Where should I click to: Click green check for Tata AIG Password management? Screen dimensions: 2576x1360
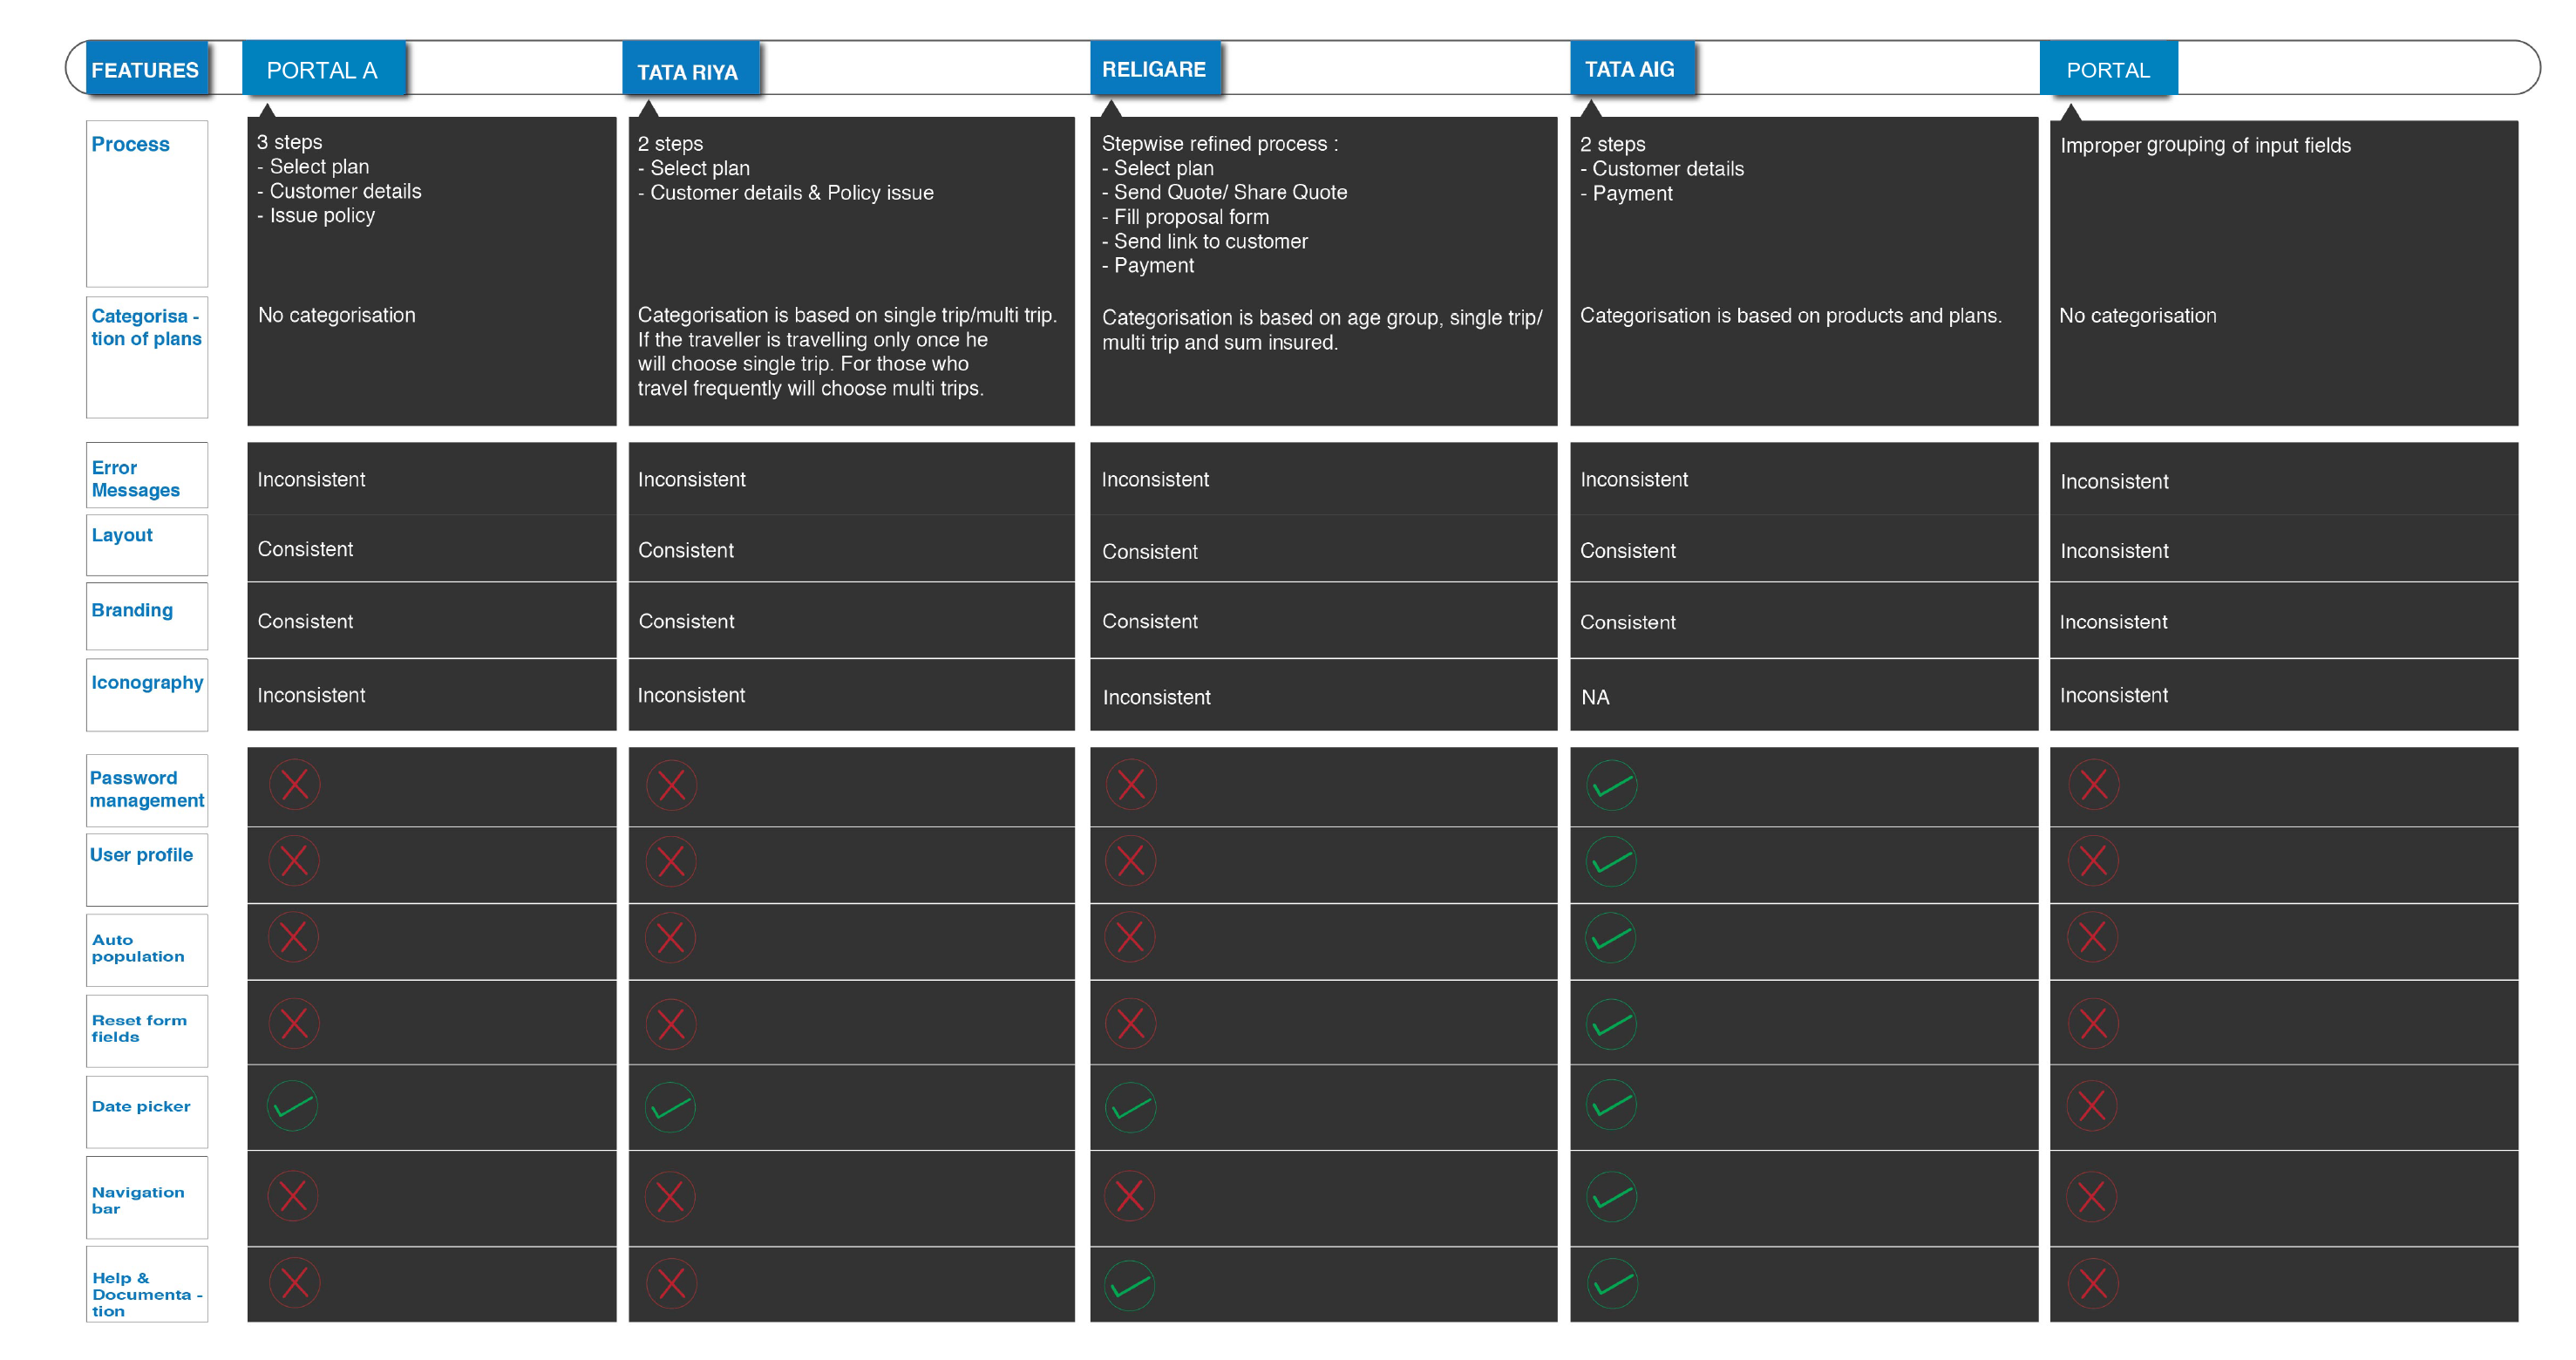click(x=1611, y=785)
